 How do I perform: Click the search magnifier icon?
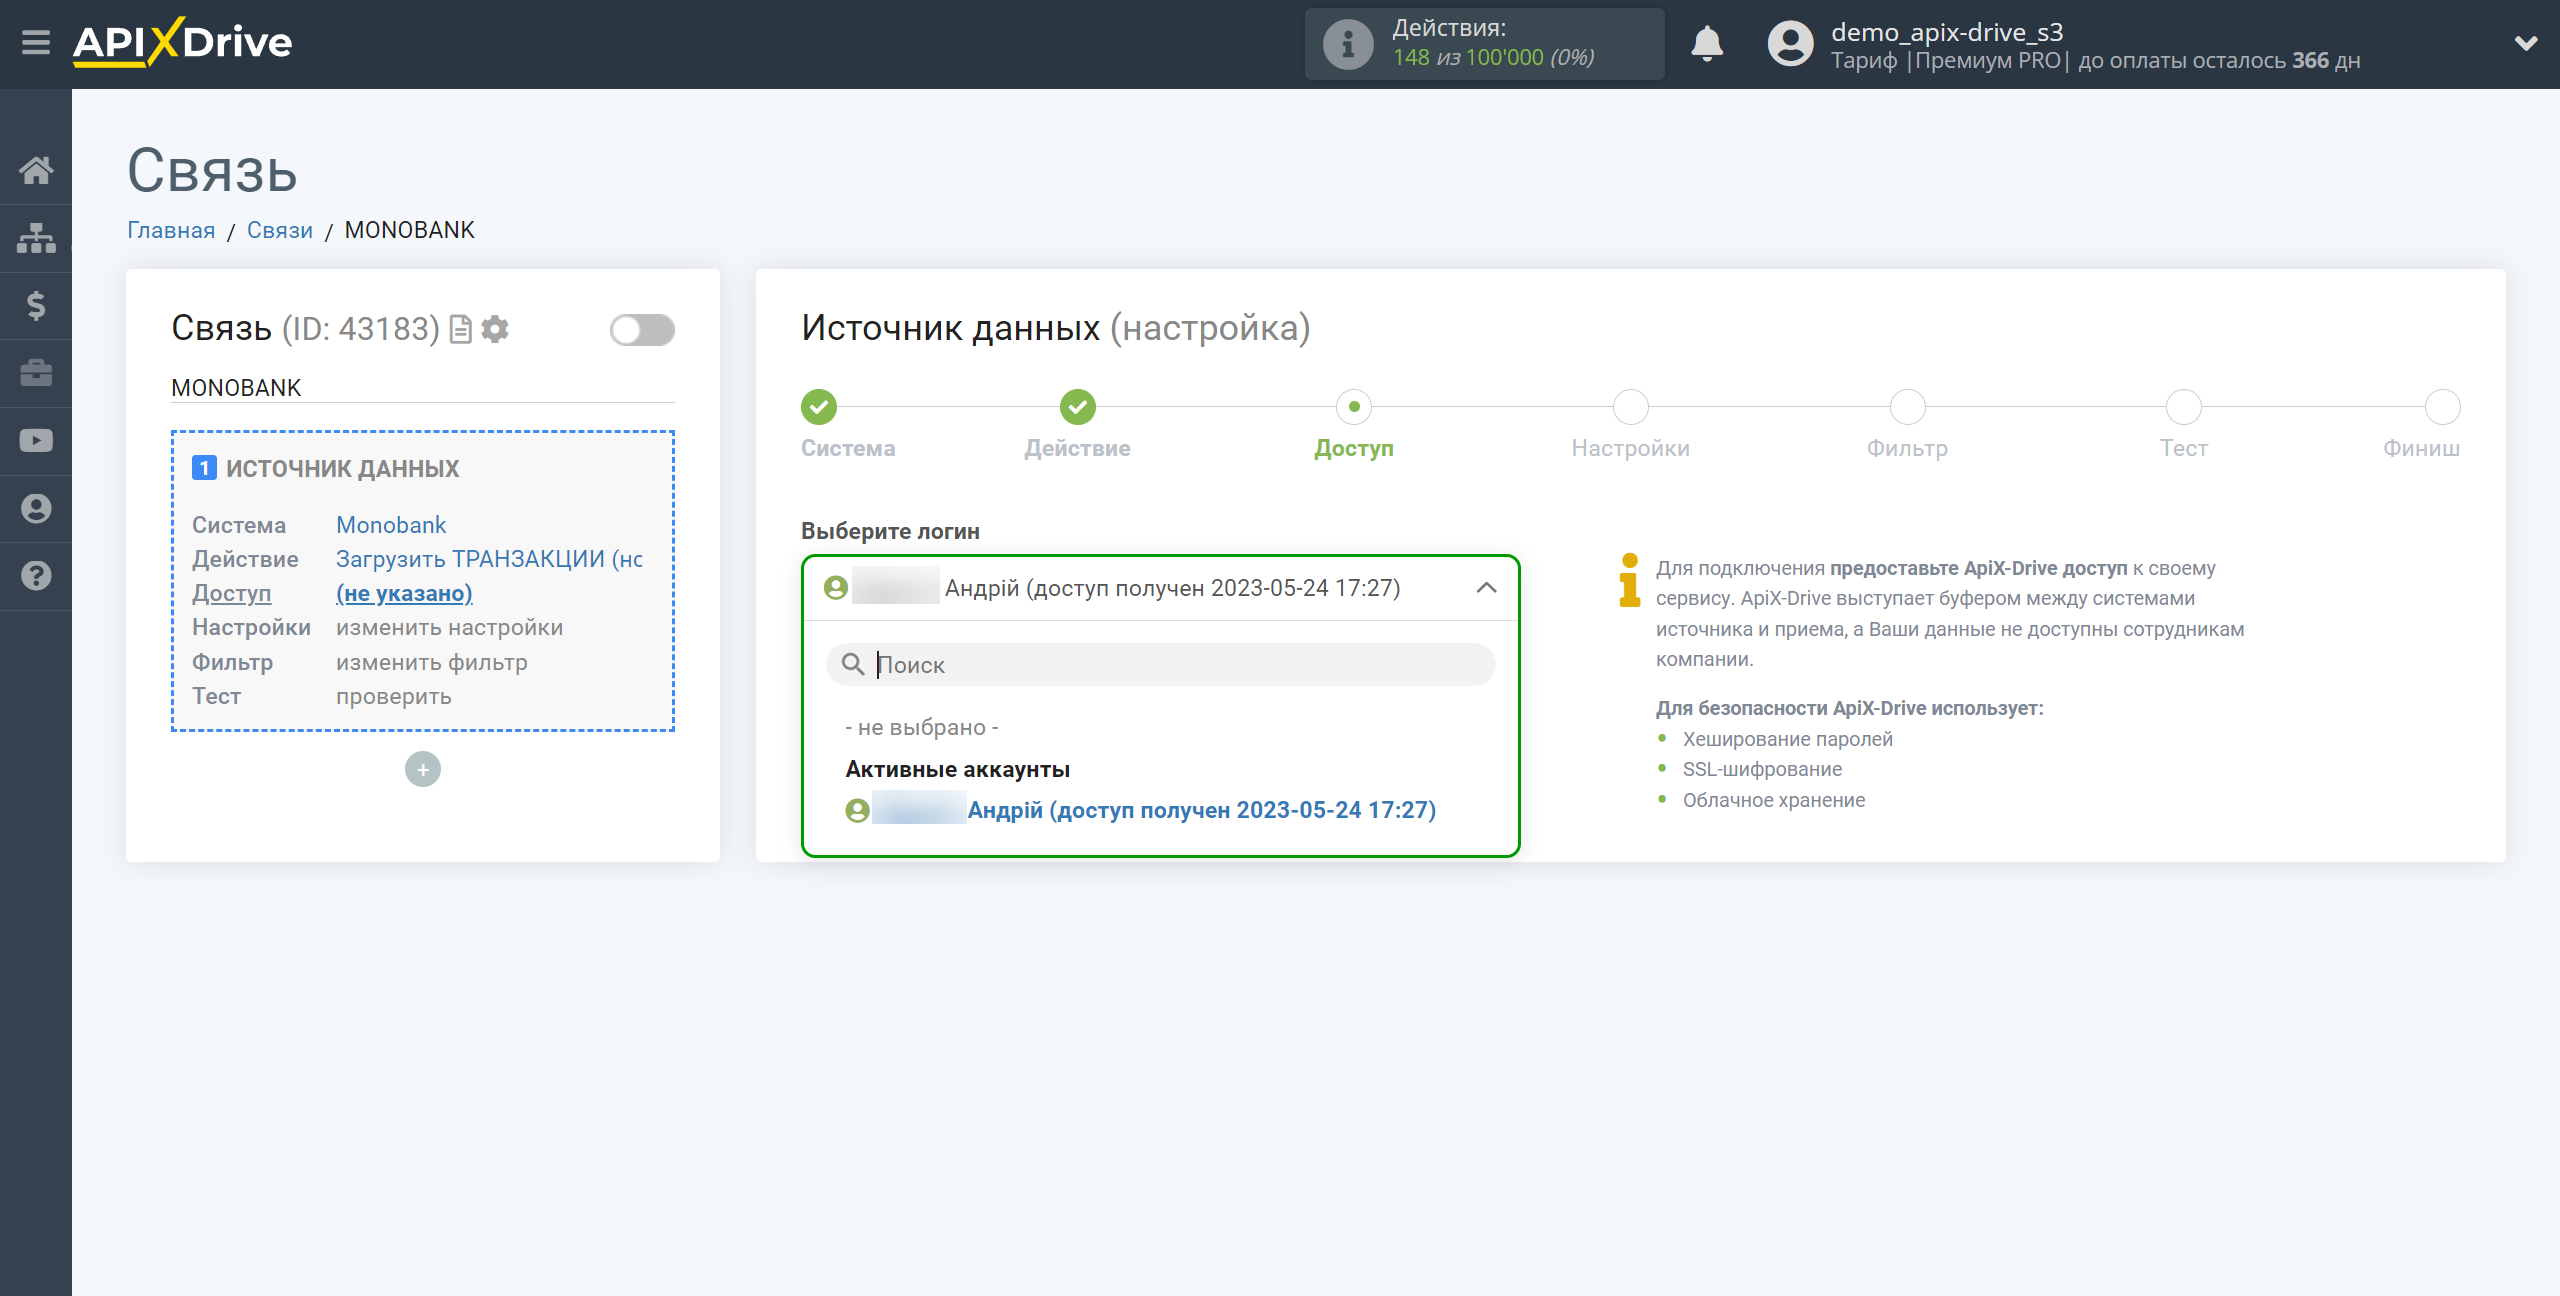(853, 665)
